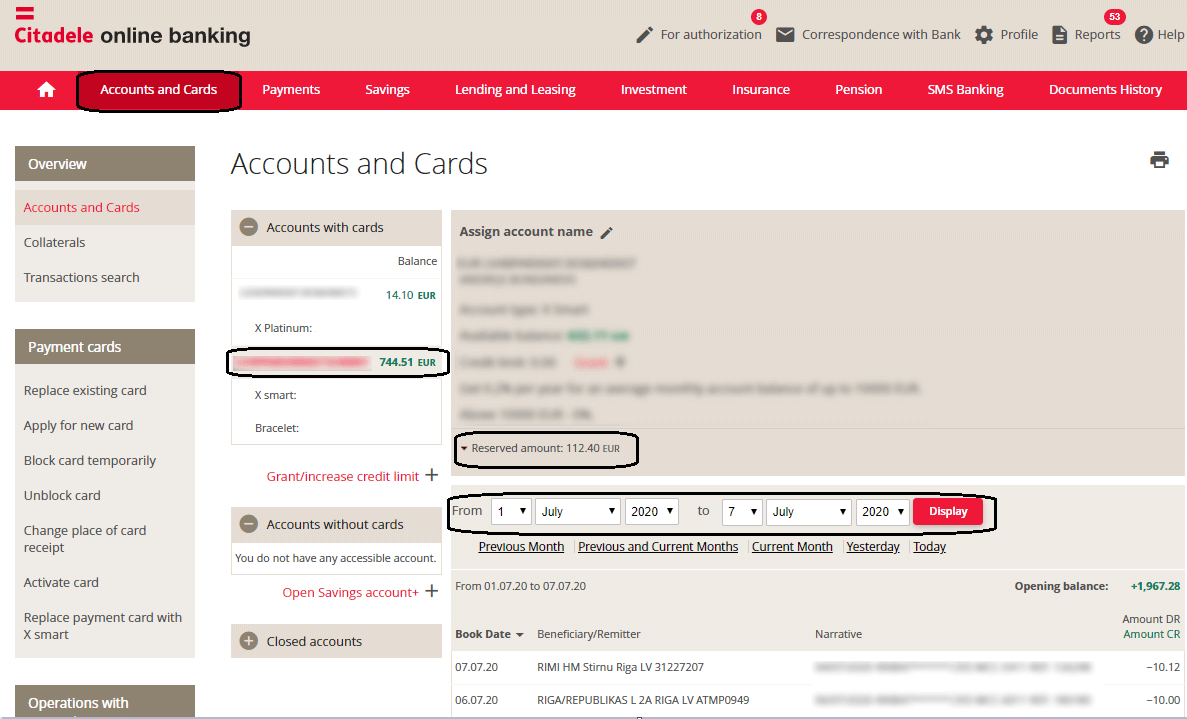Select the account with 14.10 EUR balance
1187x719 pixels.
[336, 294]
